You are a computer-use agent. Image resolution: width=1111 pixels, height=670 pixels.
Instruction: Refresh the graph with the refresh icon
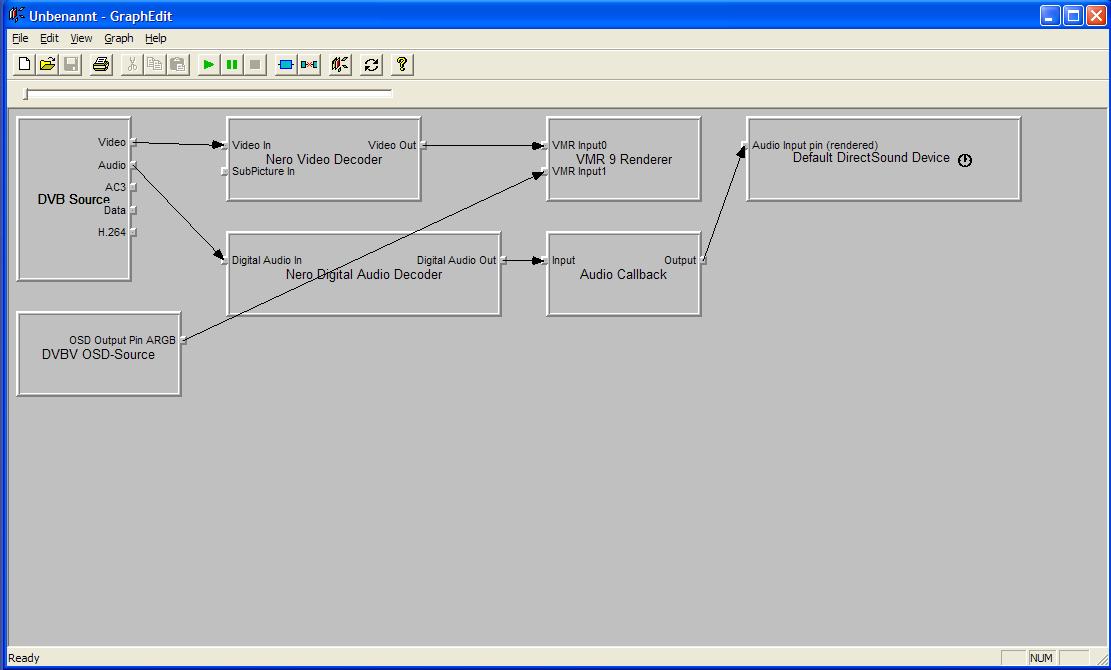[x=371, y=64]
